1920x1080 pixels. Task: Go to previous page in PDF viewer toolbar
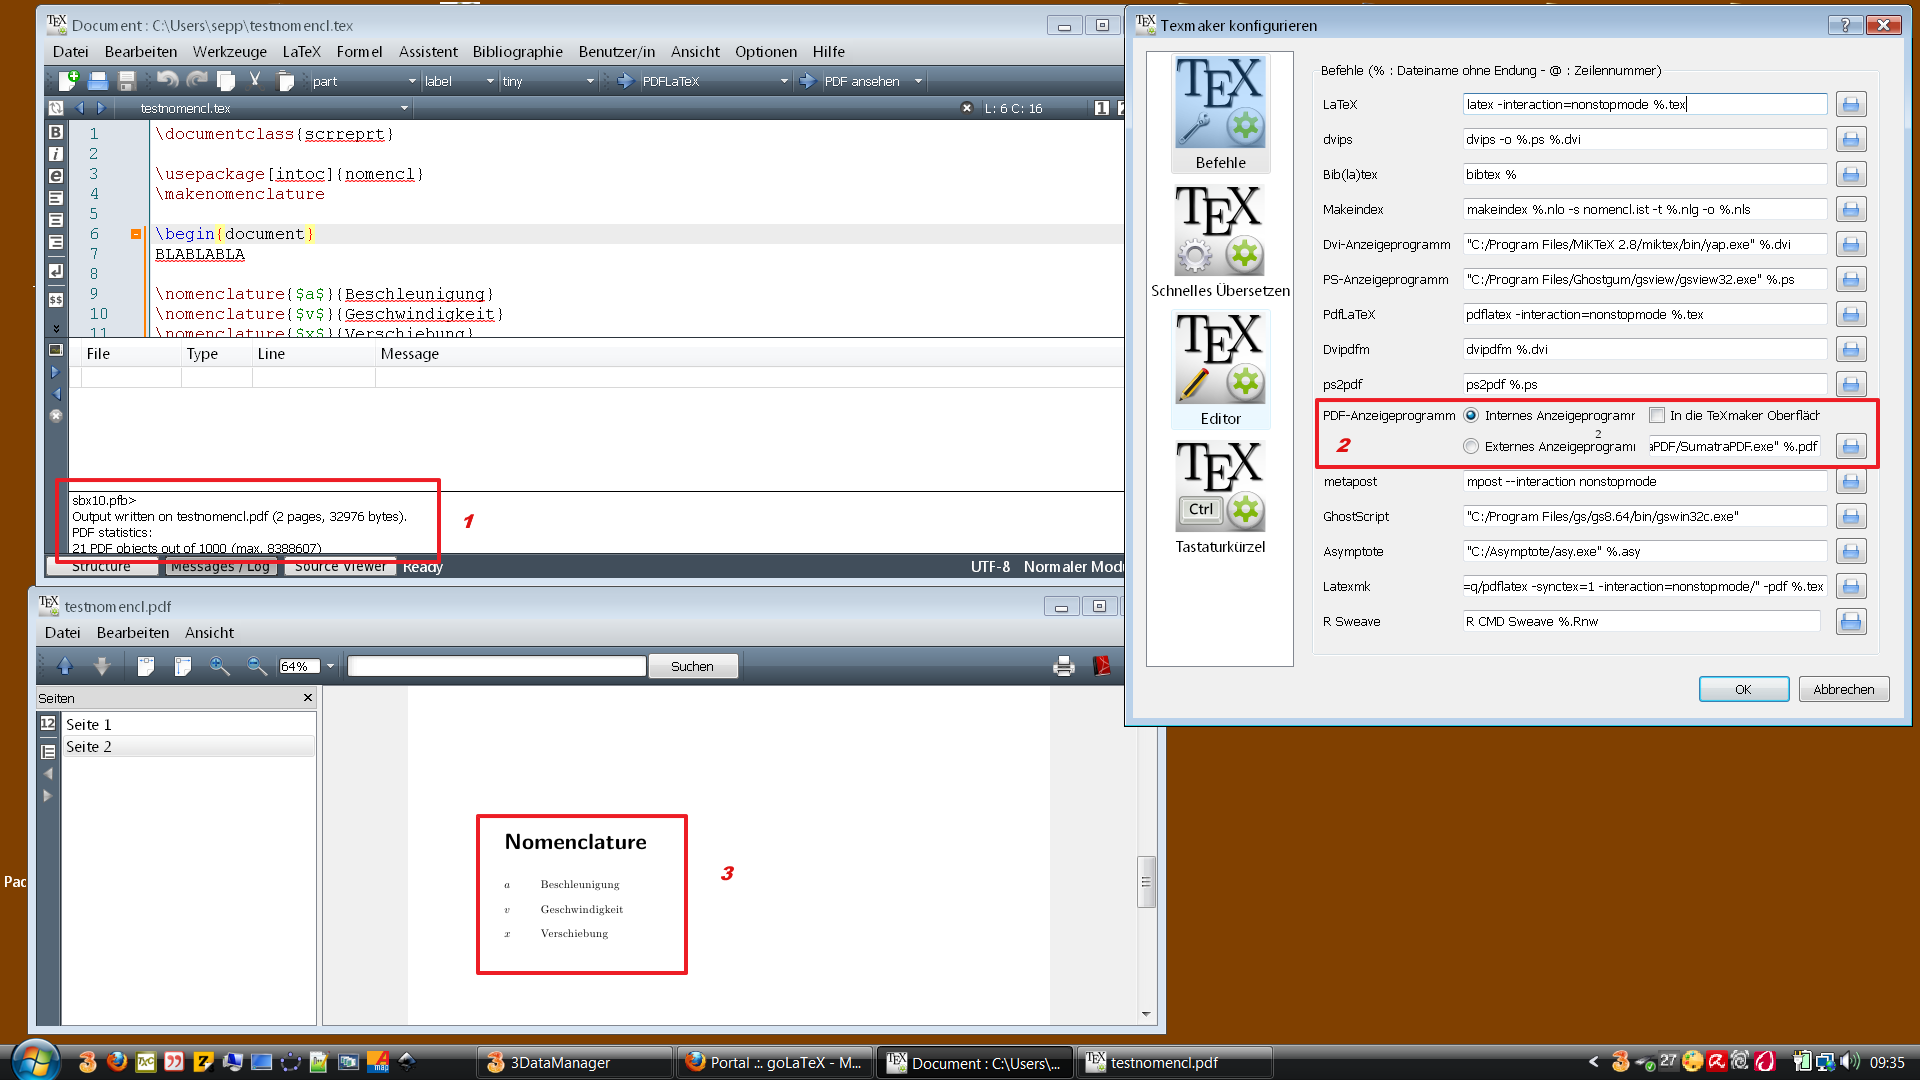coord(65,666)
